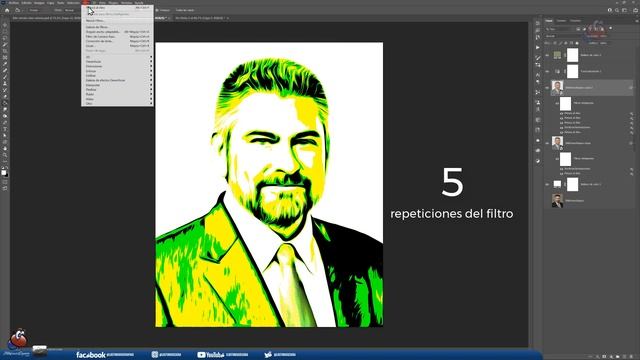Open the Archivo menu
The image size is (640, 360).
(x=13, y=2)
